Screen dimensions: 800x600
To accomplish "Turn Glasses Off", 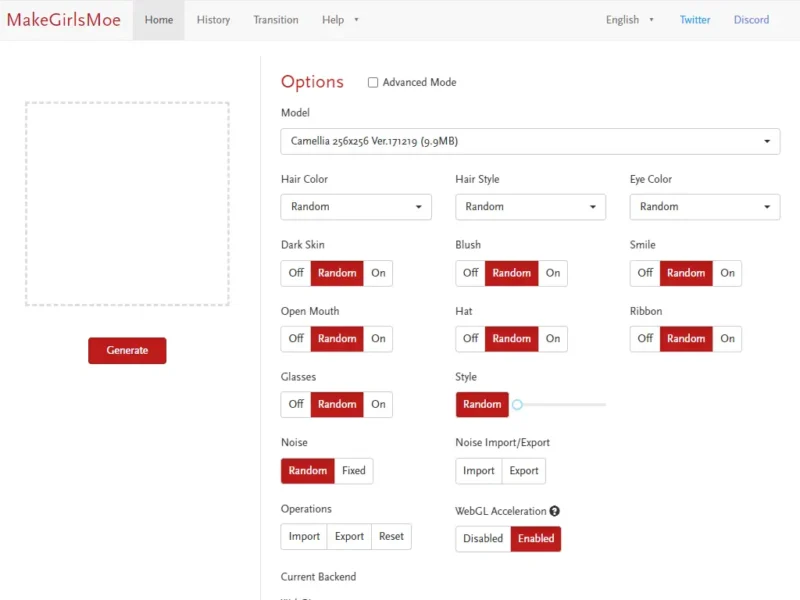I will tap(296, 404).
